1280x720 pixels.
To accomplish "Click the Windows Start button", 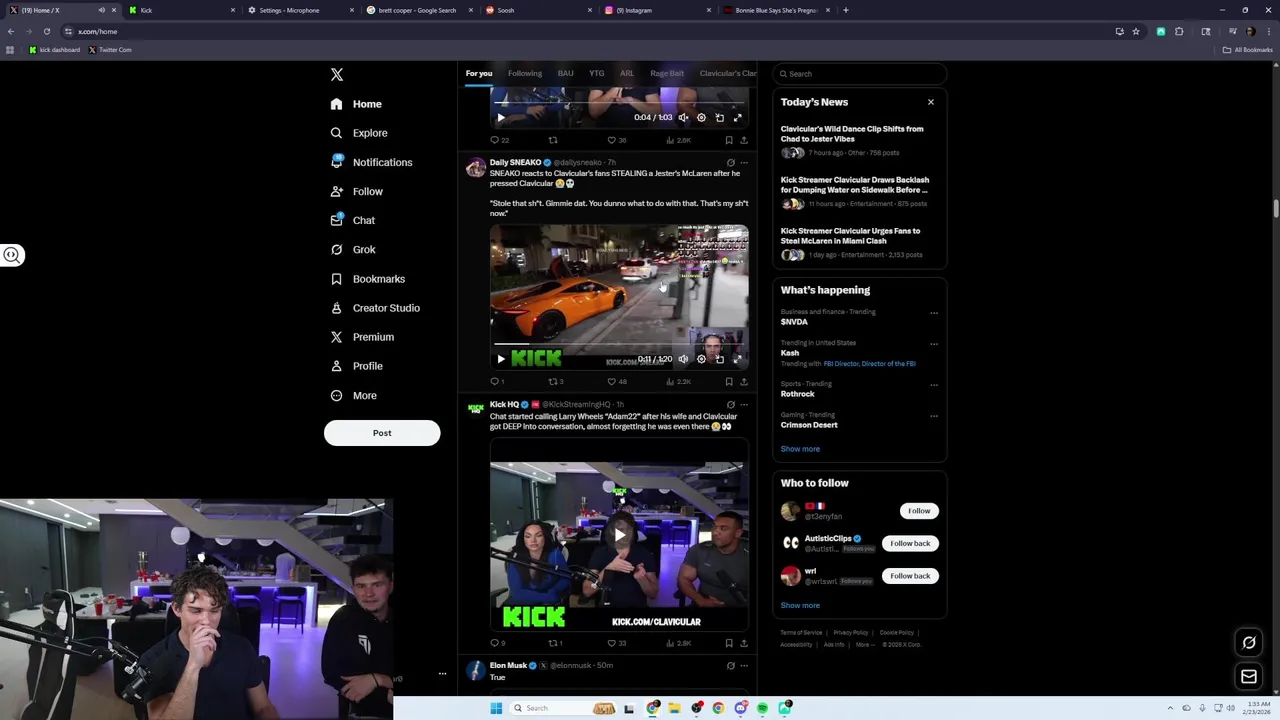I will [496, 708].
